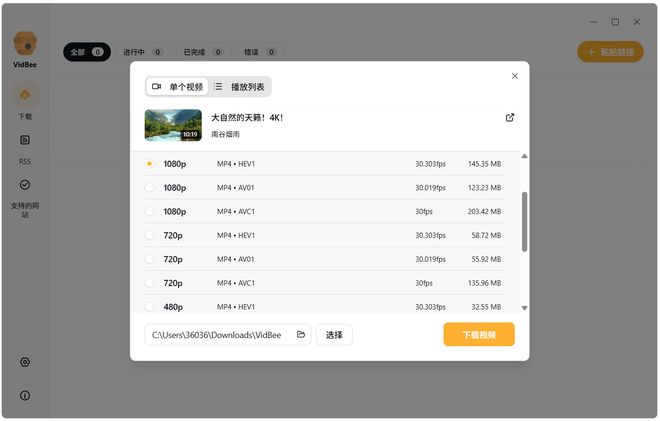Click the 粘贴链接 button
Screen dimensions: 660x421
tap(610, 52)
